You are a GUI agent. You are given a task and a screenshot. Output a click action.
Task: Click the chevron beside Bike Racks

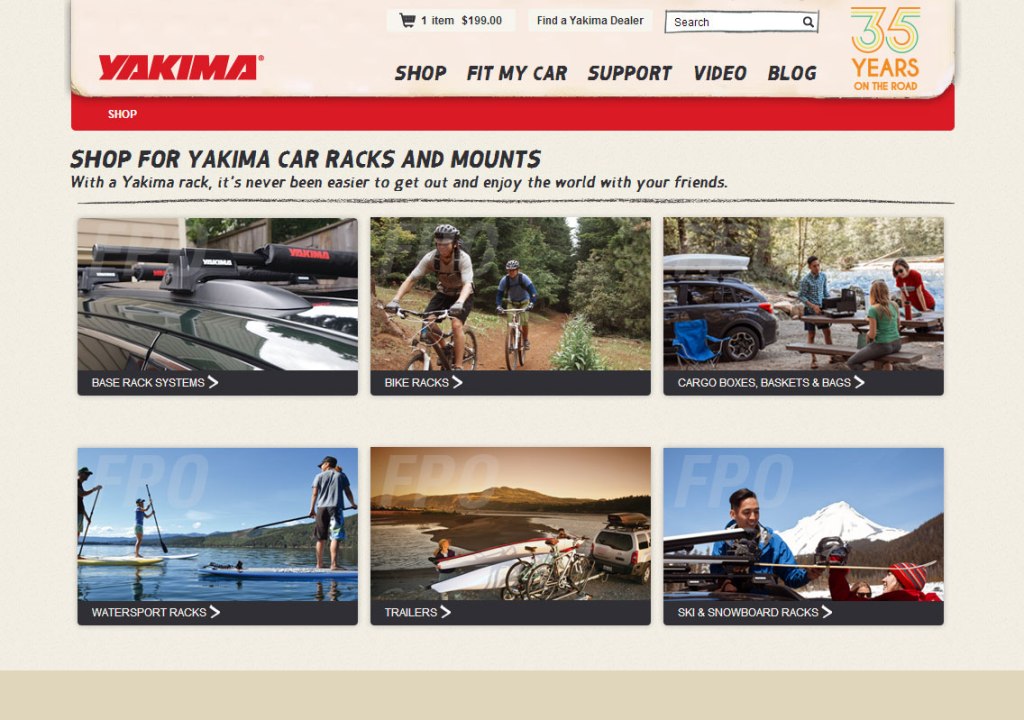[x=457, y=382]
